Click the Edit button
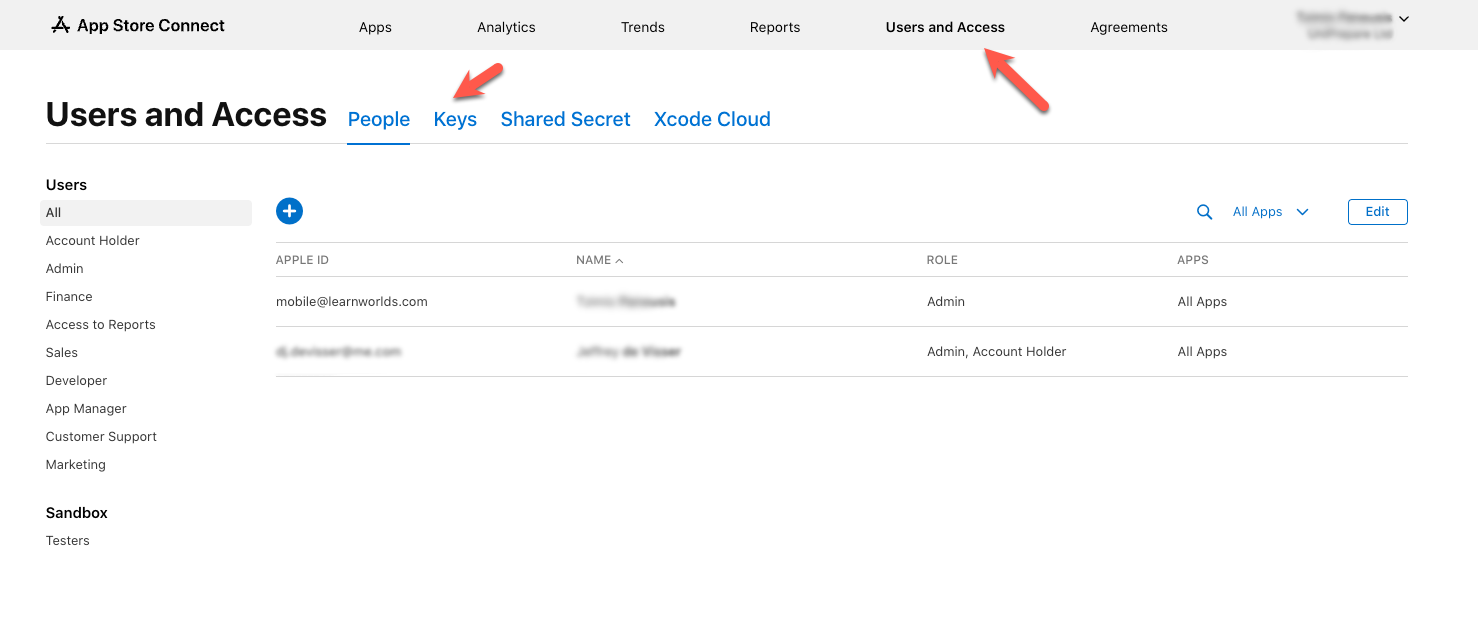 pos(1377,211)
